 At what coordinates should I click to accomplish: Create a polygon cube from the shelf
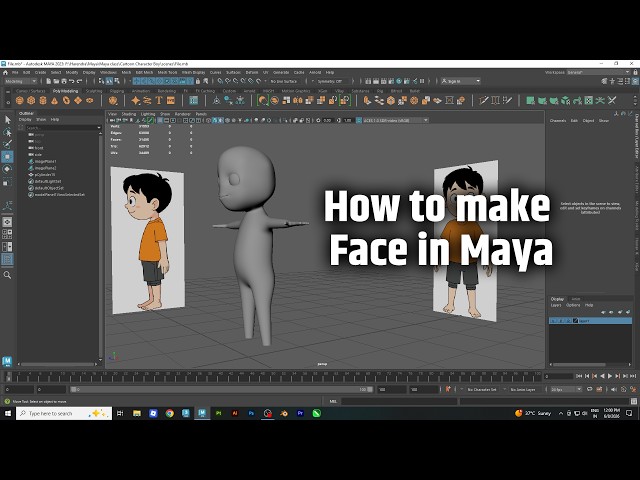(x=31, y=100)
